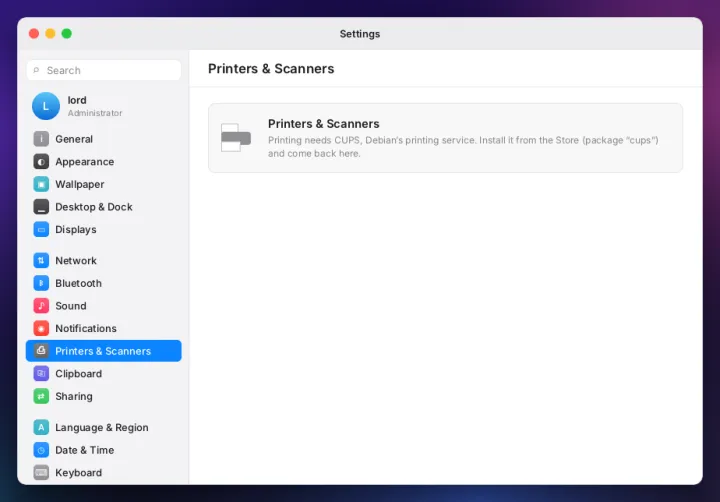
Task: Open Appearance settings label
Action: (x=84, y=162)
